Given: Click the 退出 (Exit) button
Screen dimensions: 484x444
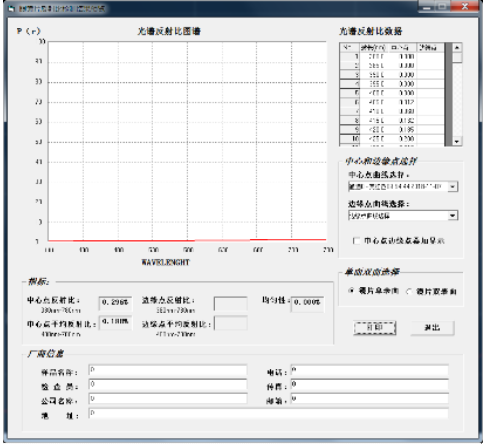Looking at the screenshot, I should (x=432, y=328).
